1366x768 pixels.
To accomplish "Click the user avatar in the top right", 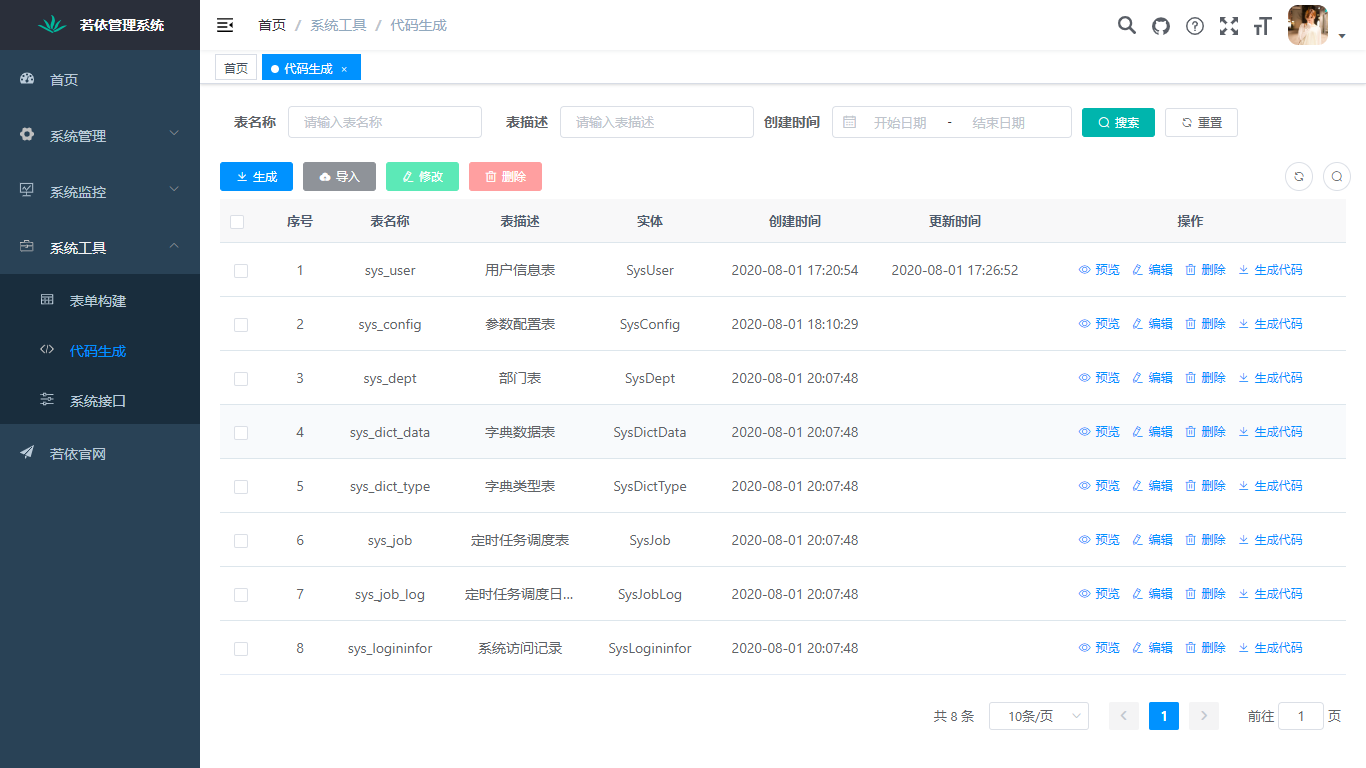I will [x=1307, y=25].
